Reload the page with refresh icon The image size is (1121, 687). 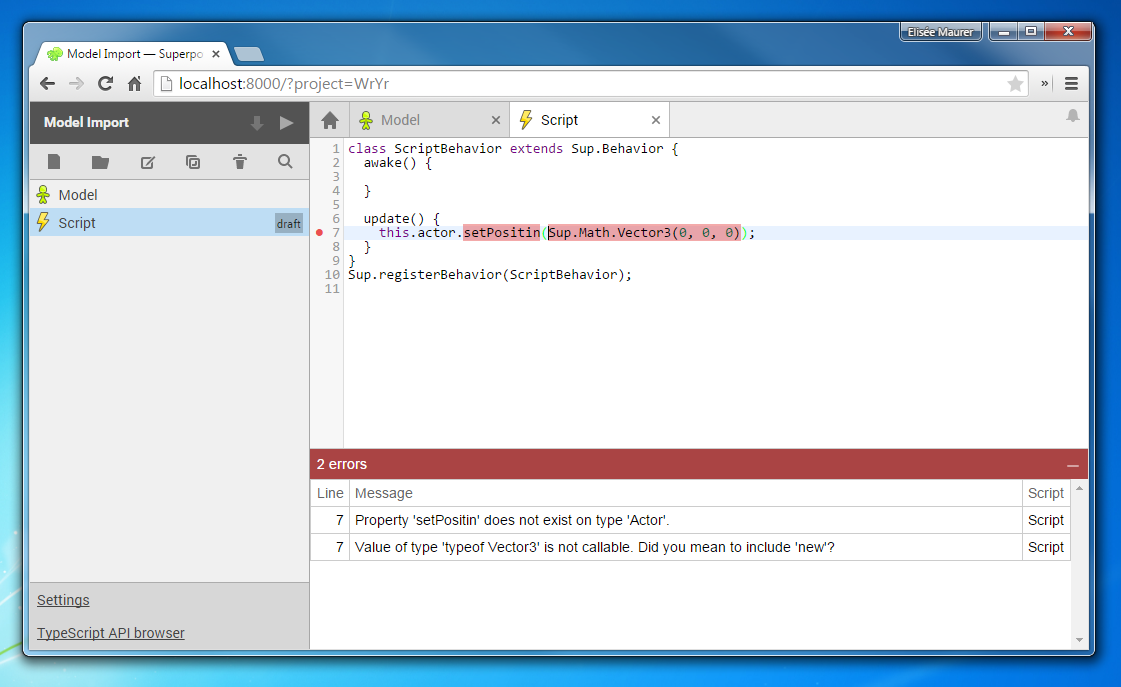click(105, 84)
